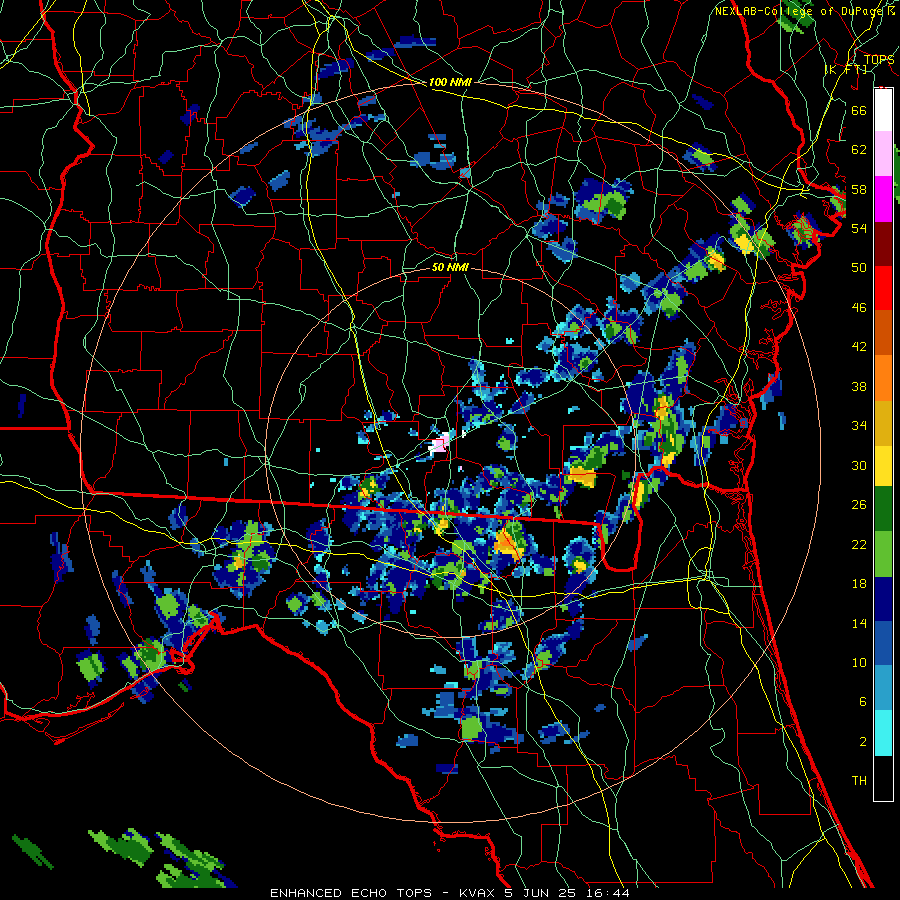The image size is (900, 900).
Task: Click the legend value 2
Action: coord(862,741)
